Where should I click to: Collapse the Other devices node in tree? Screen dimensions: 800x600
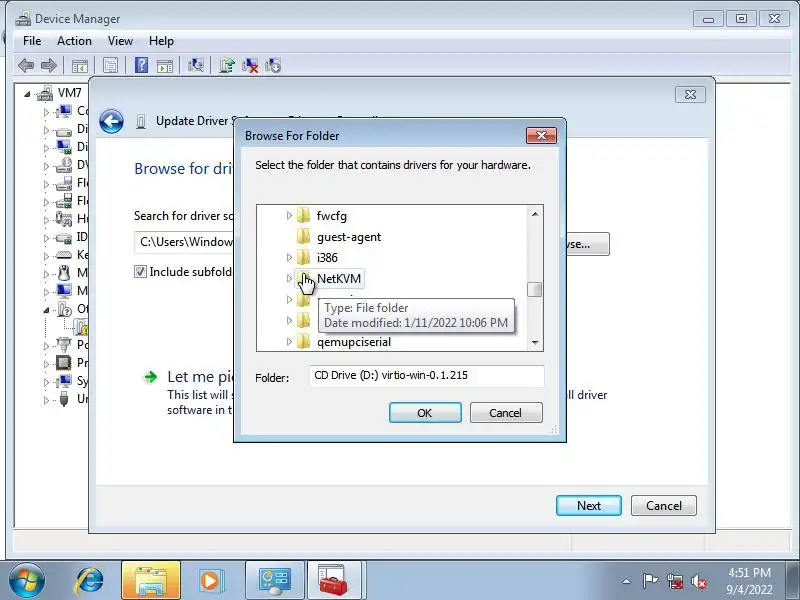tap(46, 310)
